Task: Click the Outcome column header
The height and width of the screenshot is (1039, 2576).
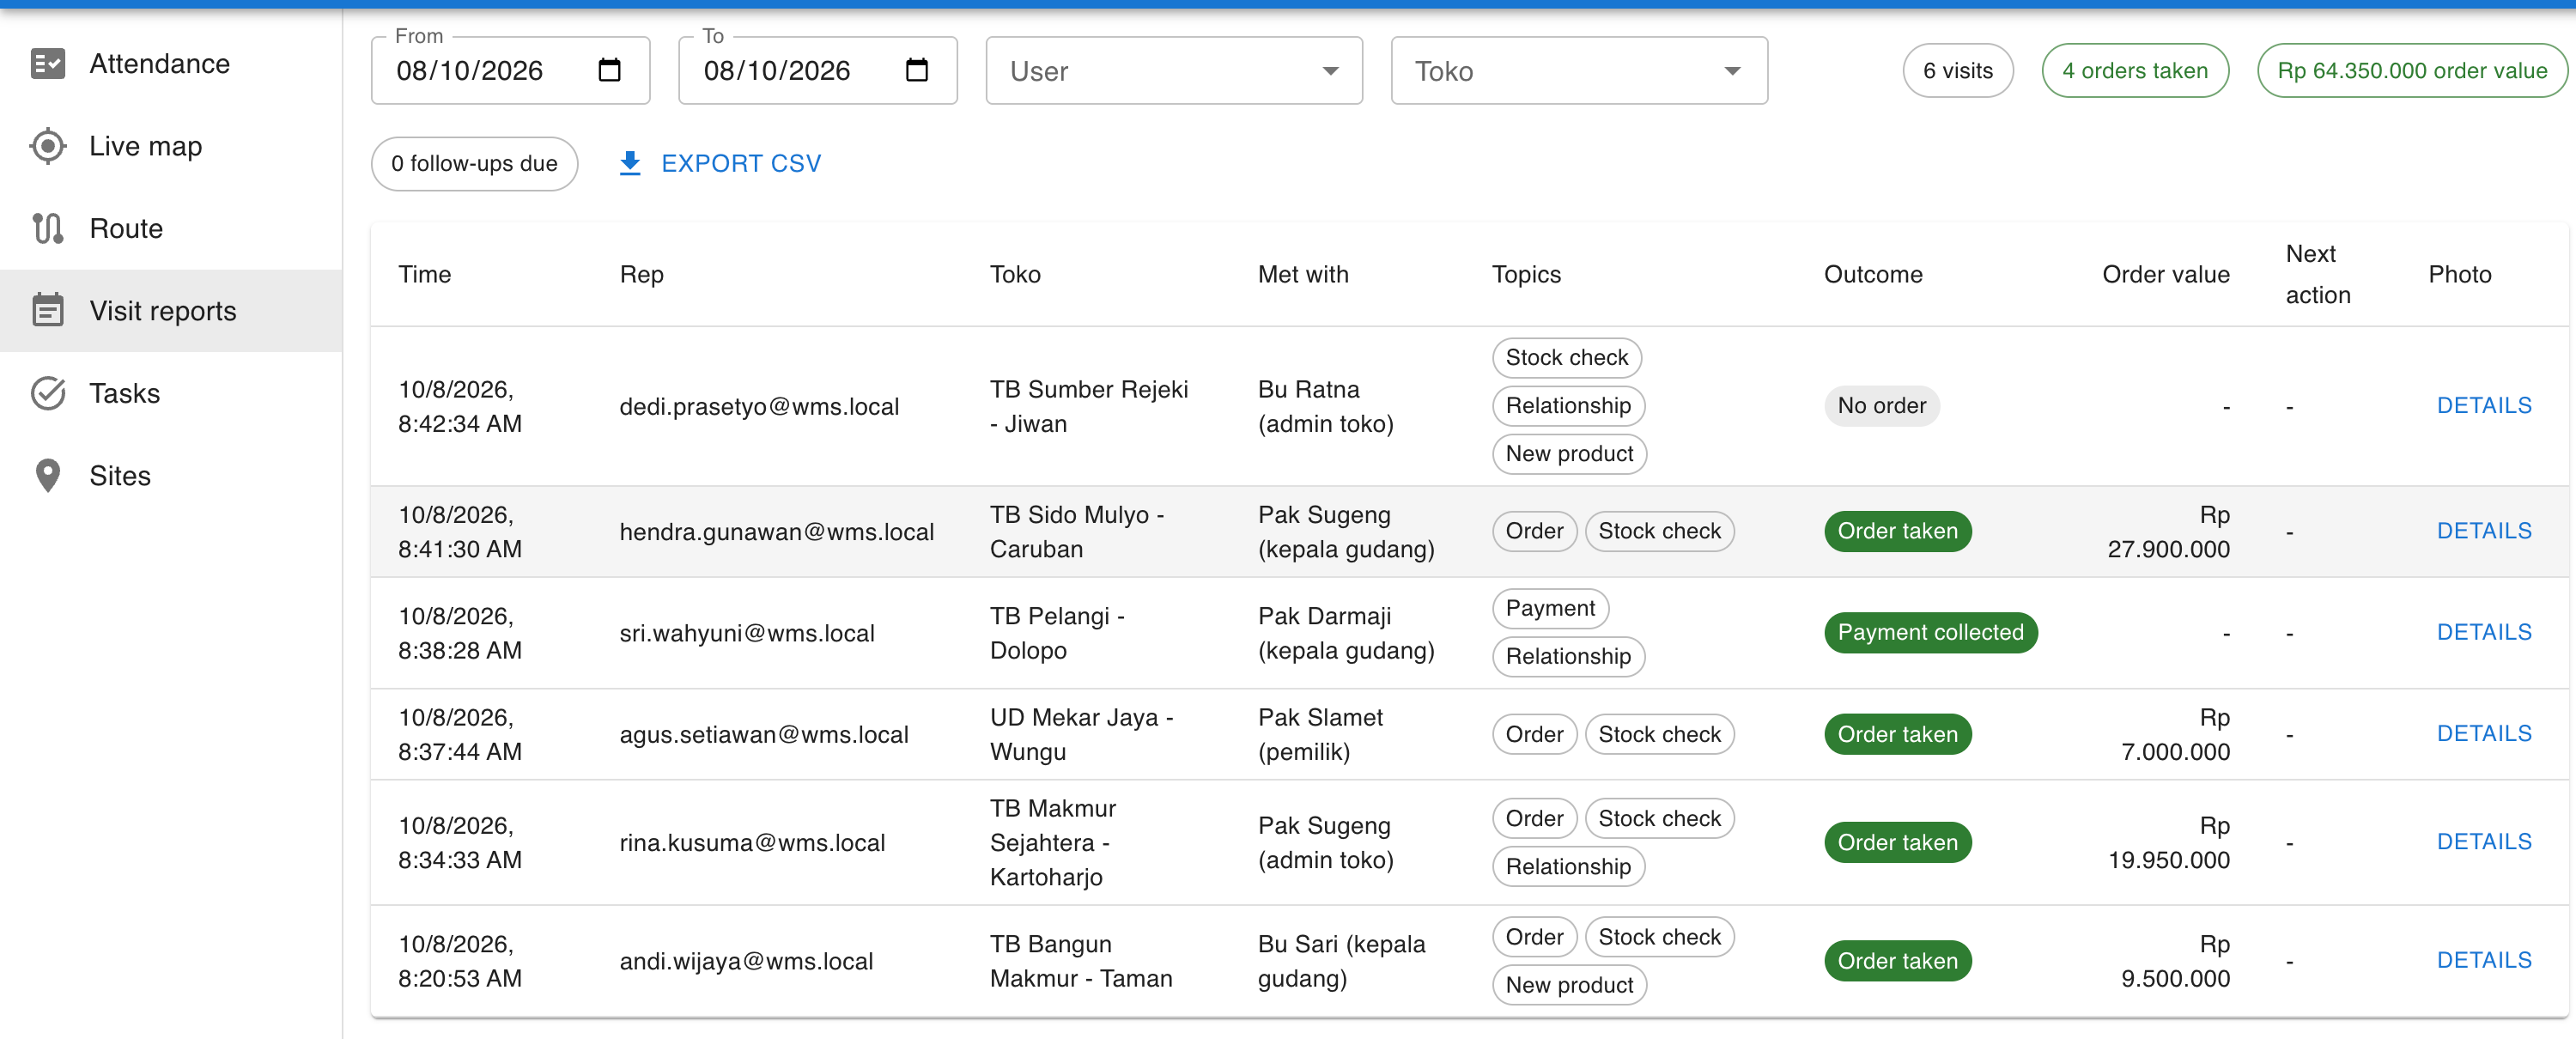Action: (1873, 275)
